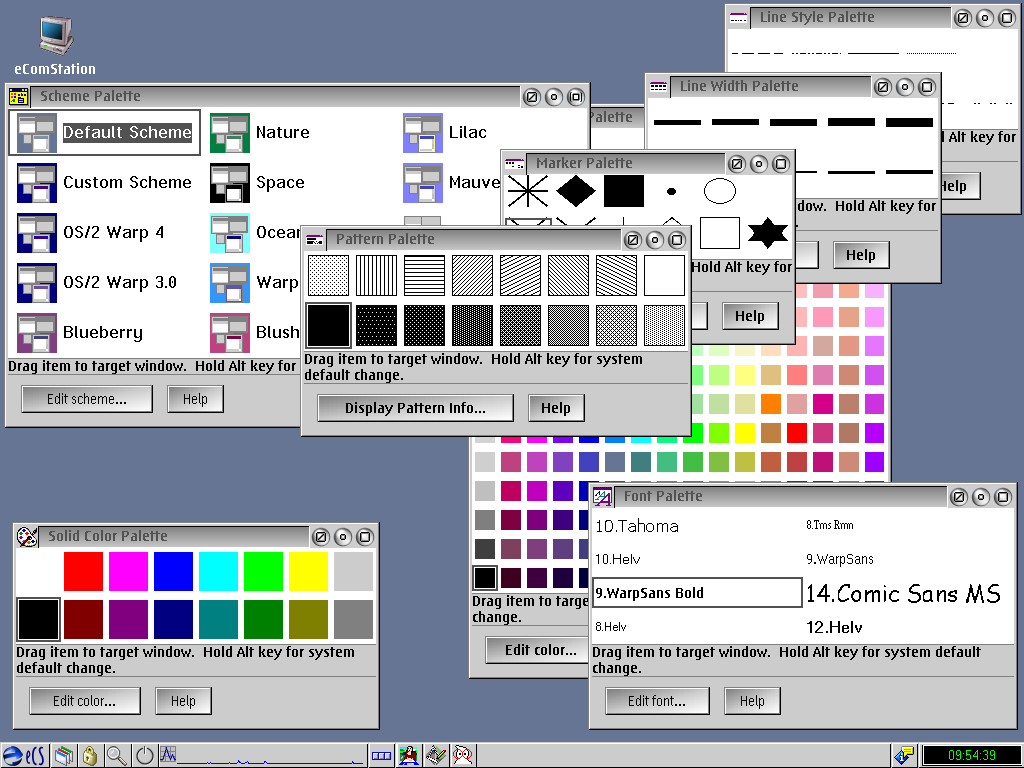Select the red swatch in Solid Color Palette

click(83, 571)
